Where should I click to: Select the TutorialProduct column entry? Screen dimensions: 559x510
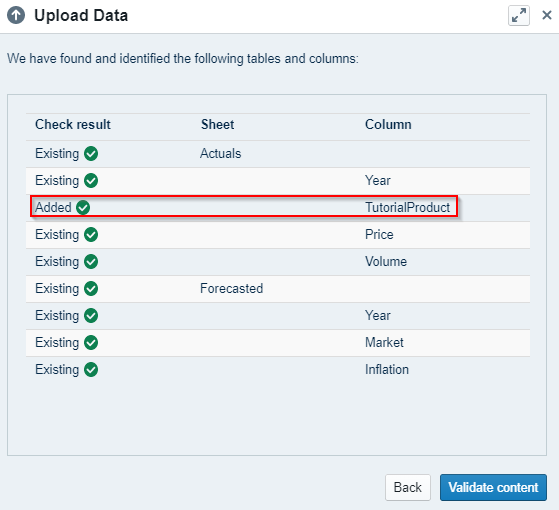click(x=407, y=207)
